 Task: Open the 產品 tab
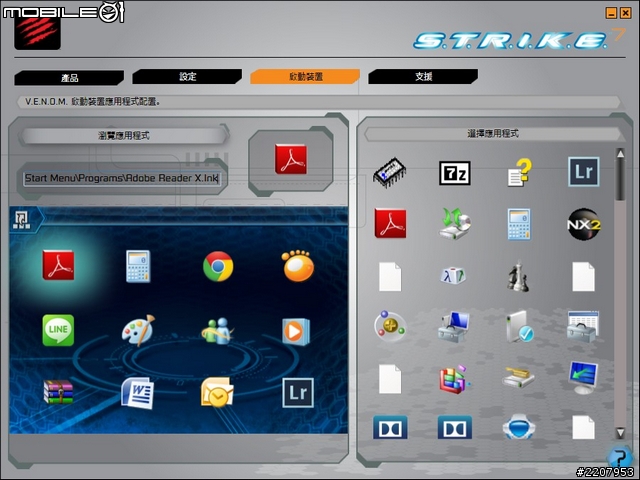tap(69, 77)
